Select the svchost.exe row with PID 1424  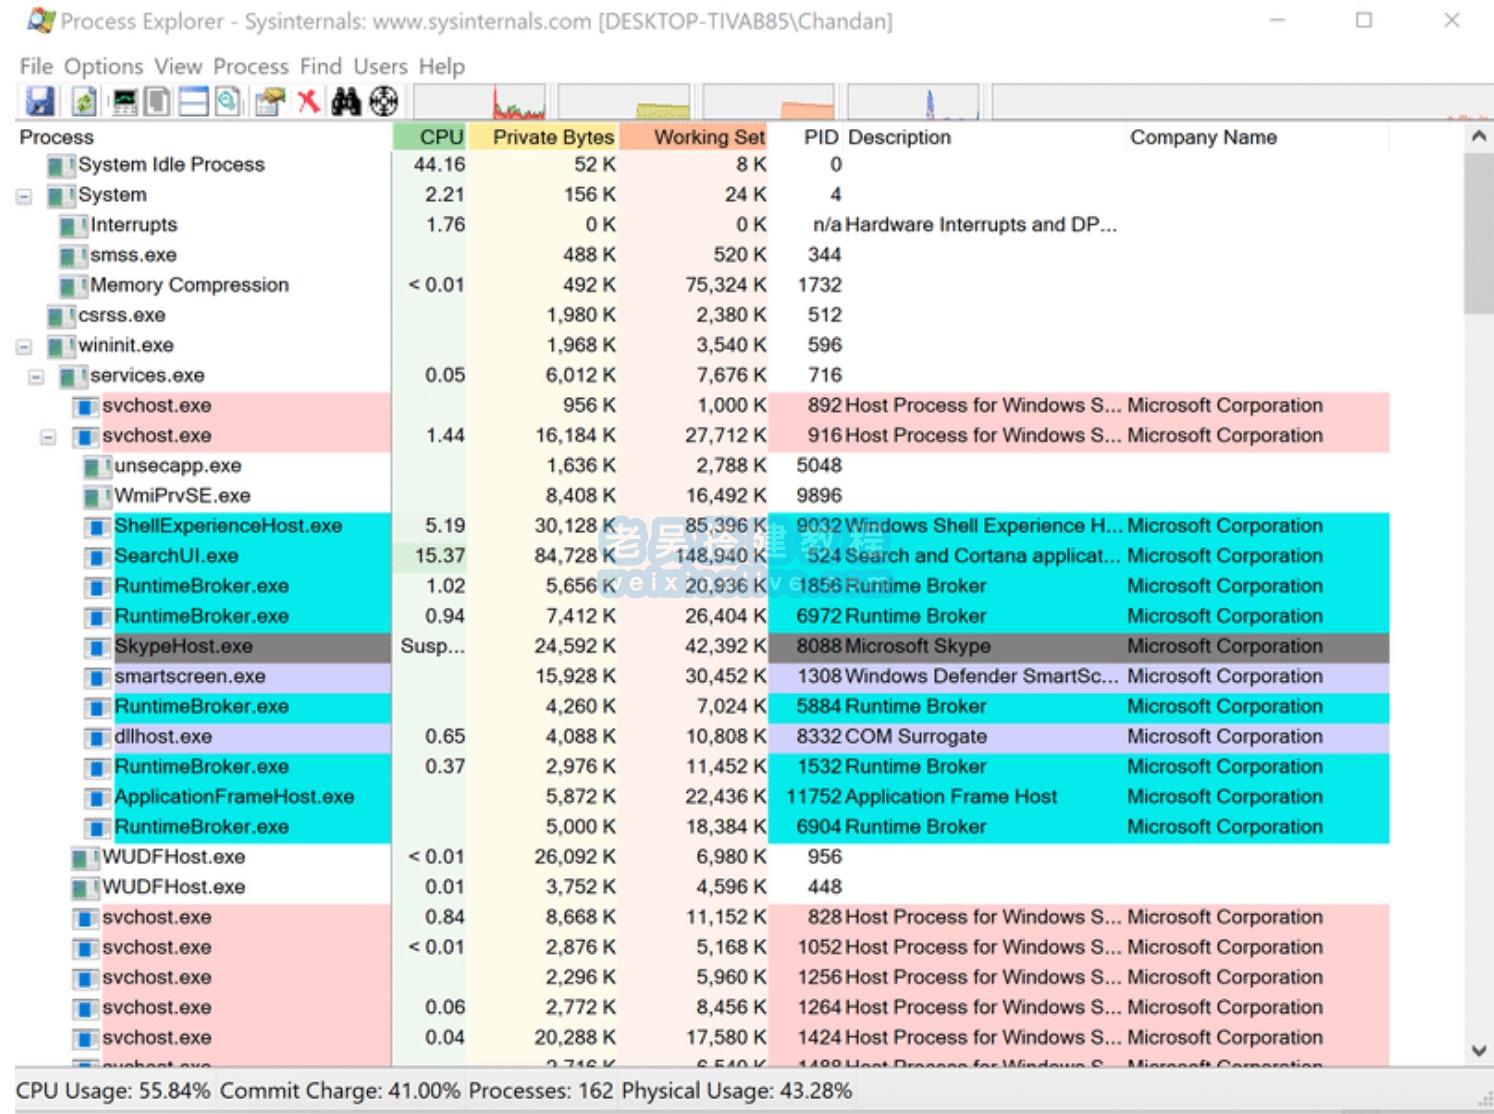tap(702, 1038)
